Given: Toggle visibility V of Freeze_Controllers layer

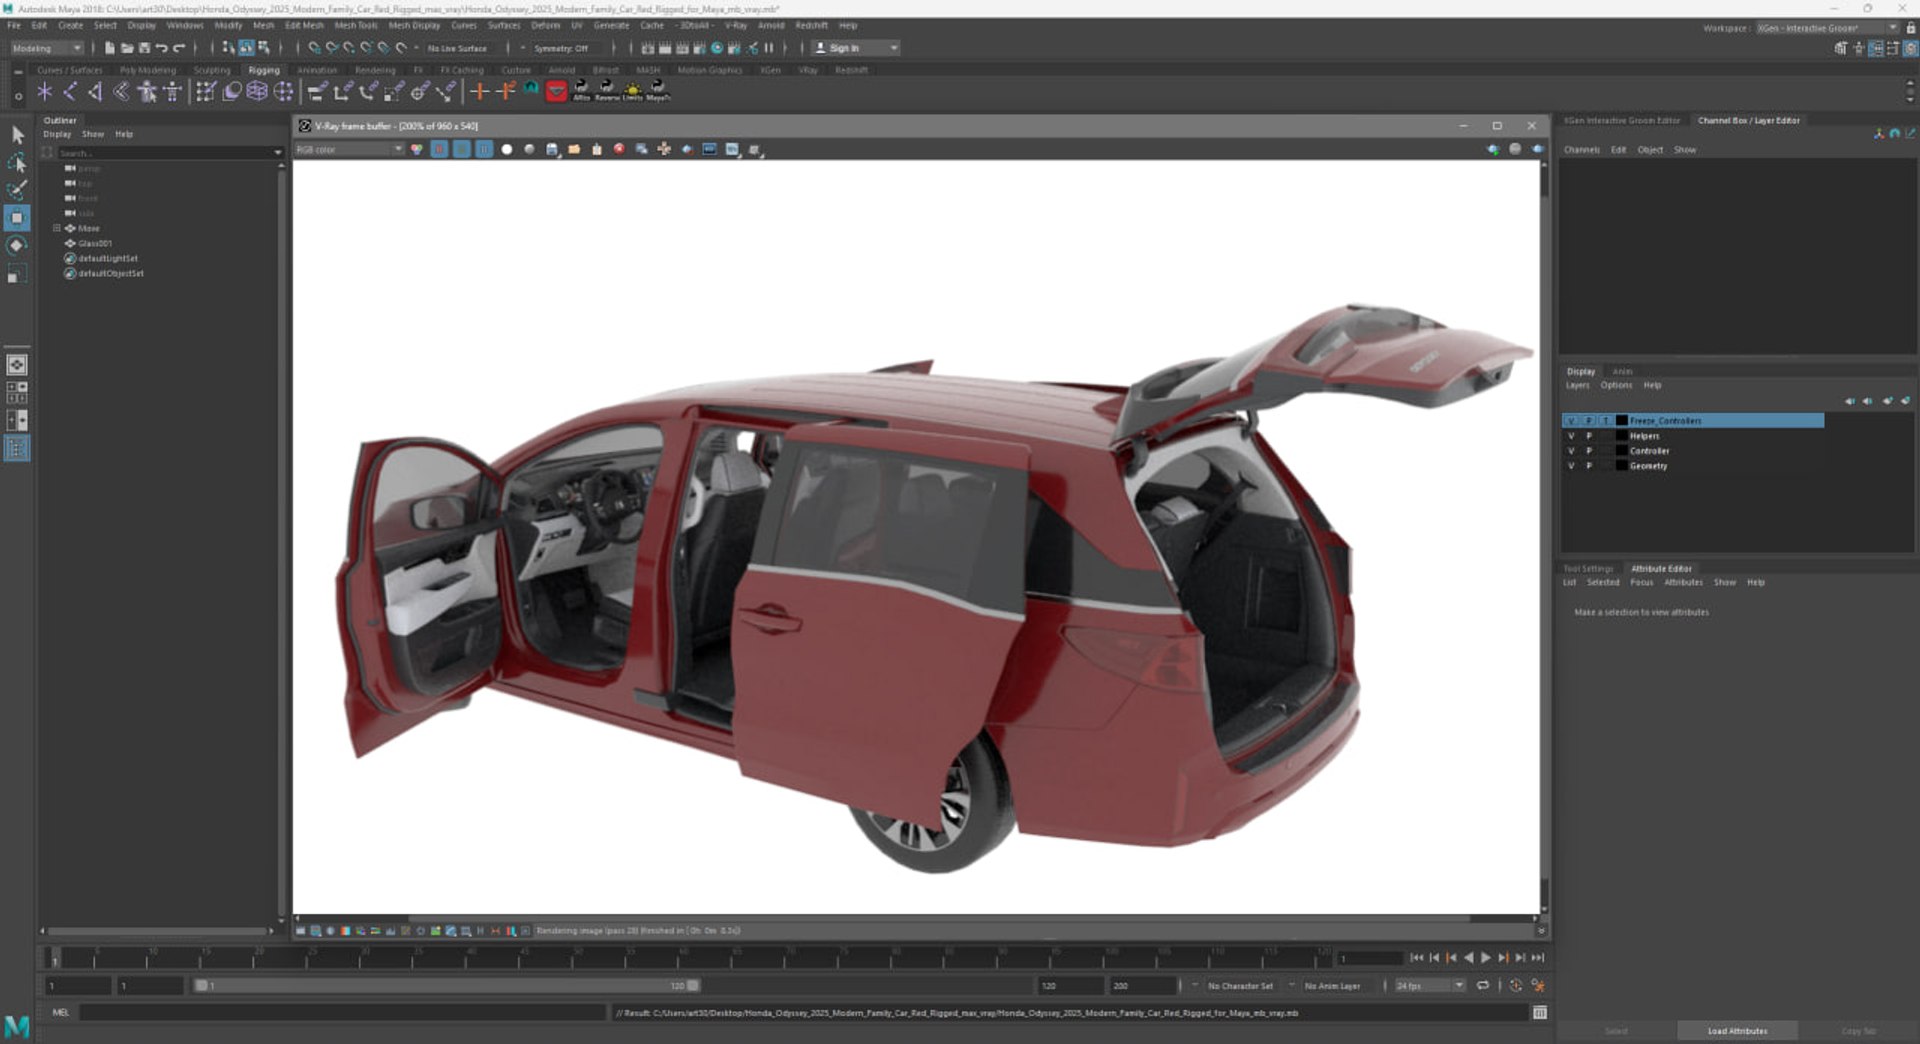Looking at the screenshot, I should tap(1571, 421).
